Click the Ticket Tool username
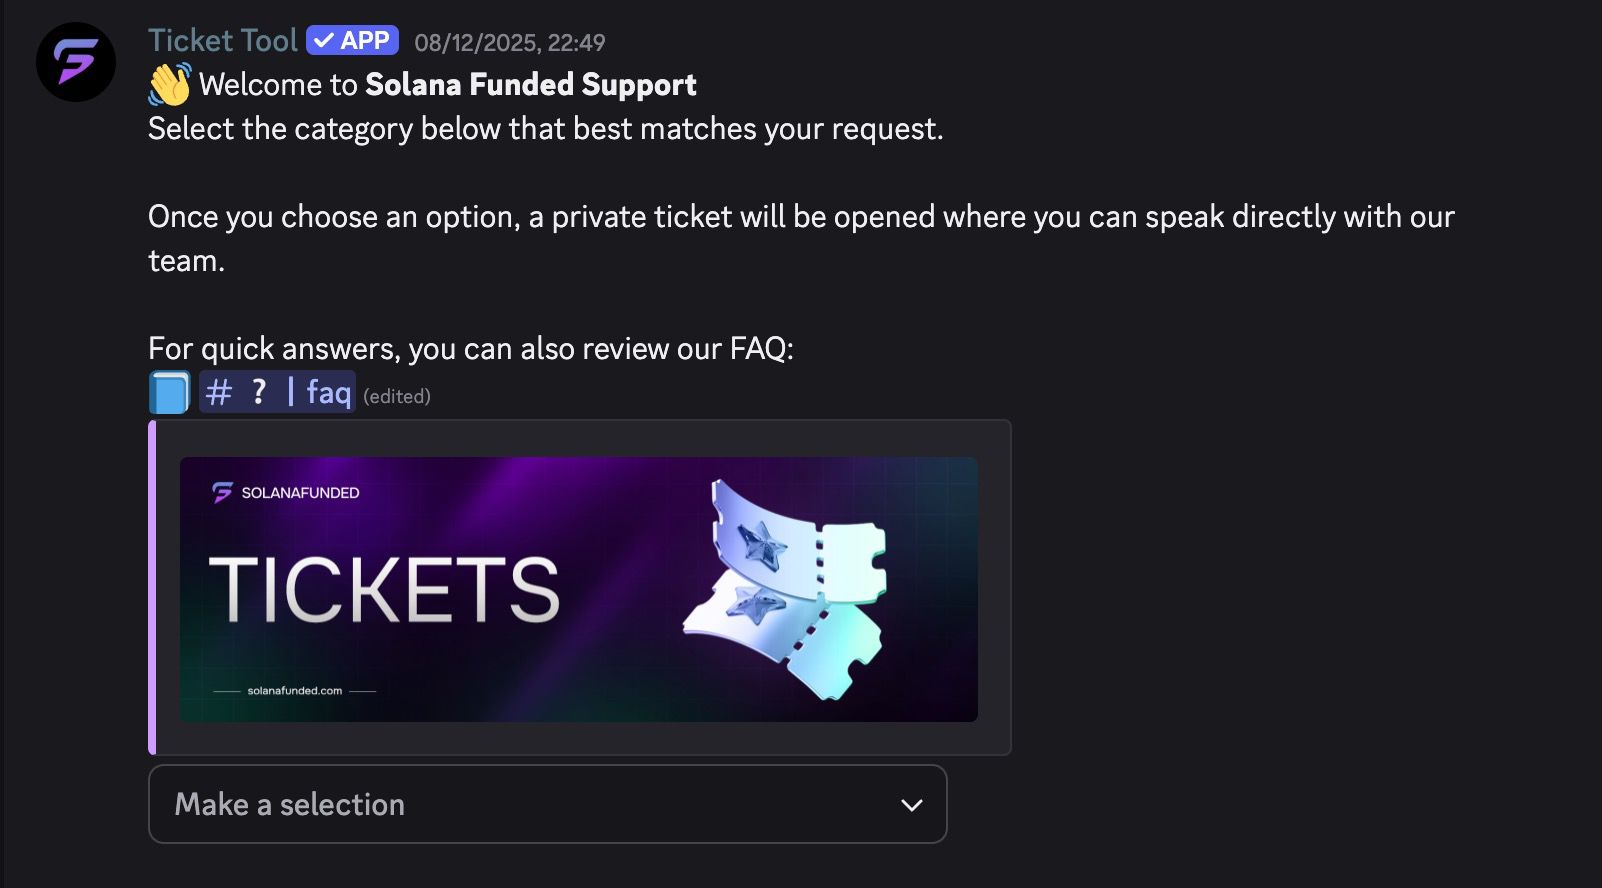 coord(222,41)
